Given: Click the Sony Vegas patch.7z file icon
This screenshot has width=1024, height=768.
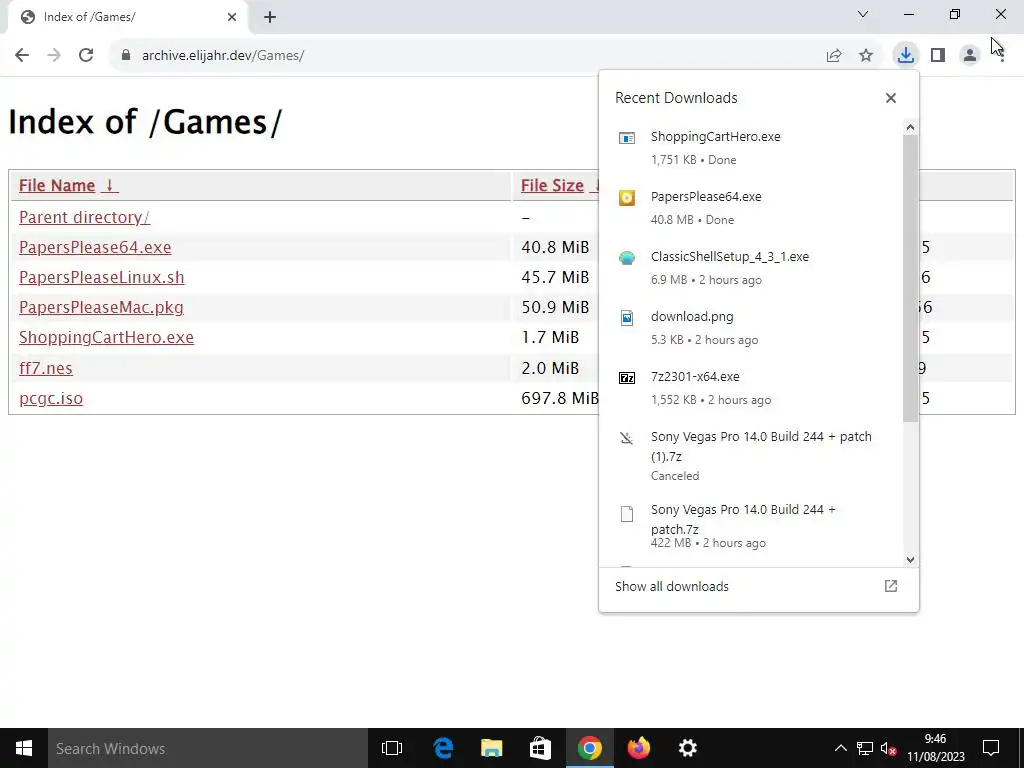Looking at the screenshot, I should [x=627, y=514].
